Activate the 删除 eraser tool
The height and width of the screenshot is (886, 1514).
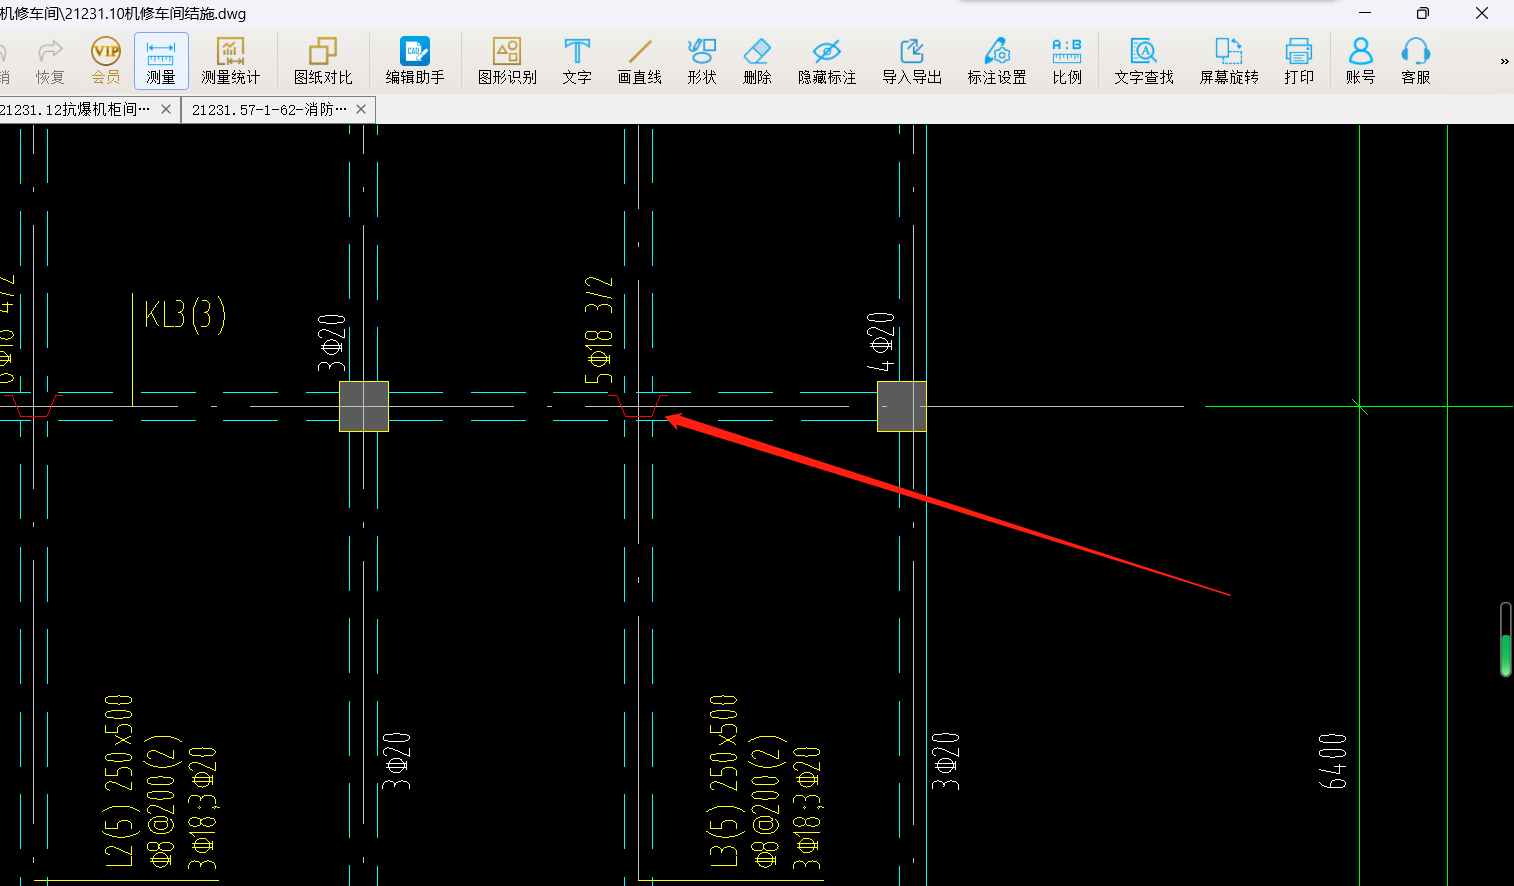pyautogui.click(x=757, y=61)
